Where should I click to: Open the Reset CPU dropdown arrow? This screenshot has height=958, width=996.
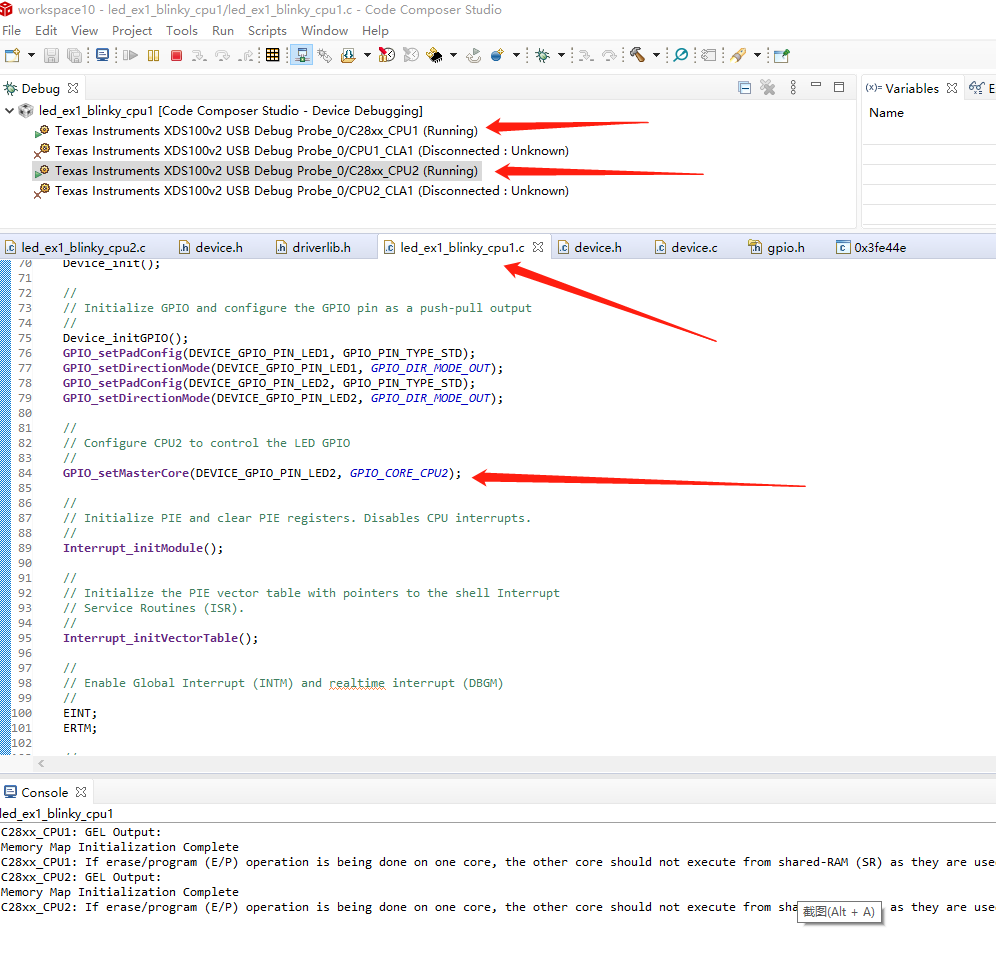tap(454, 55)
